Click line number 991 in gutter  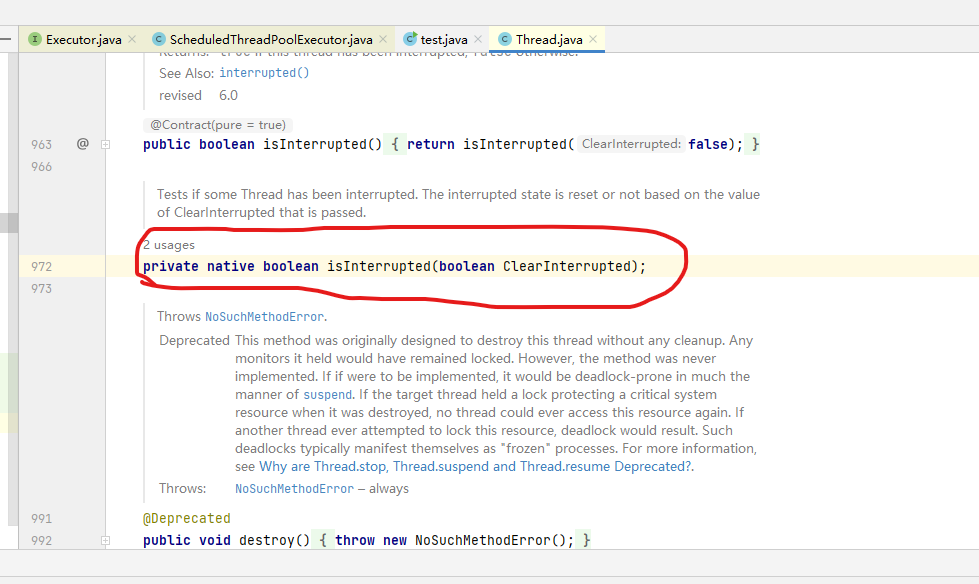41,518
